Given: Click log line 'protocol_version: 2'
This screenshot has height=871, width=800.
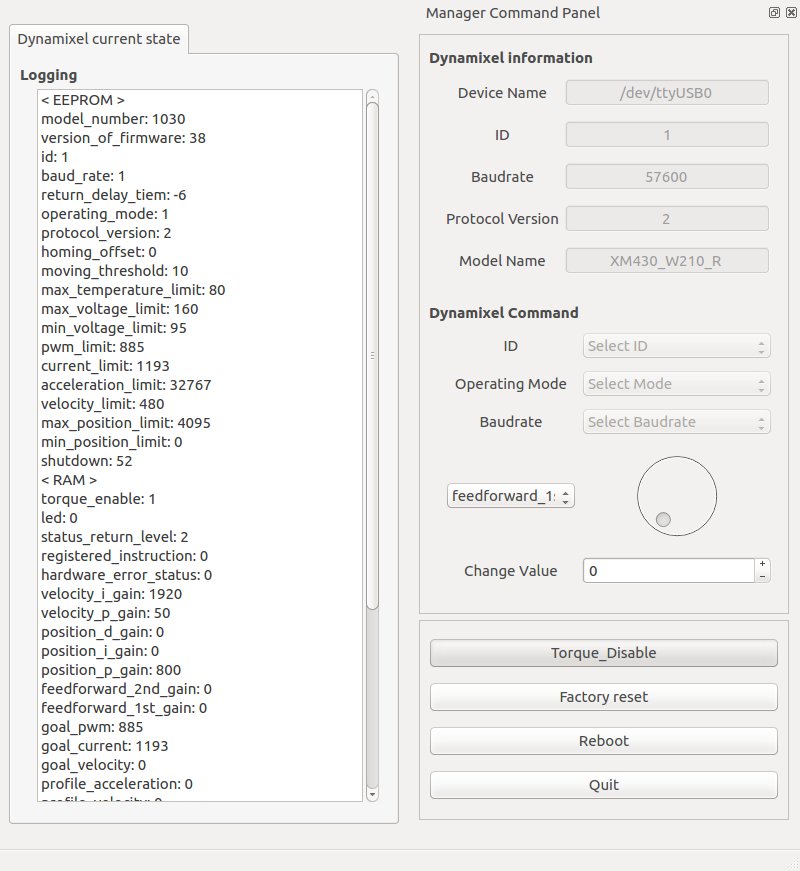Looking at the screenshot, I should [x=106, y=233].
